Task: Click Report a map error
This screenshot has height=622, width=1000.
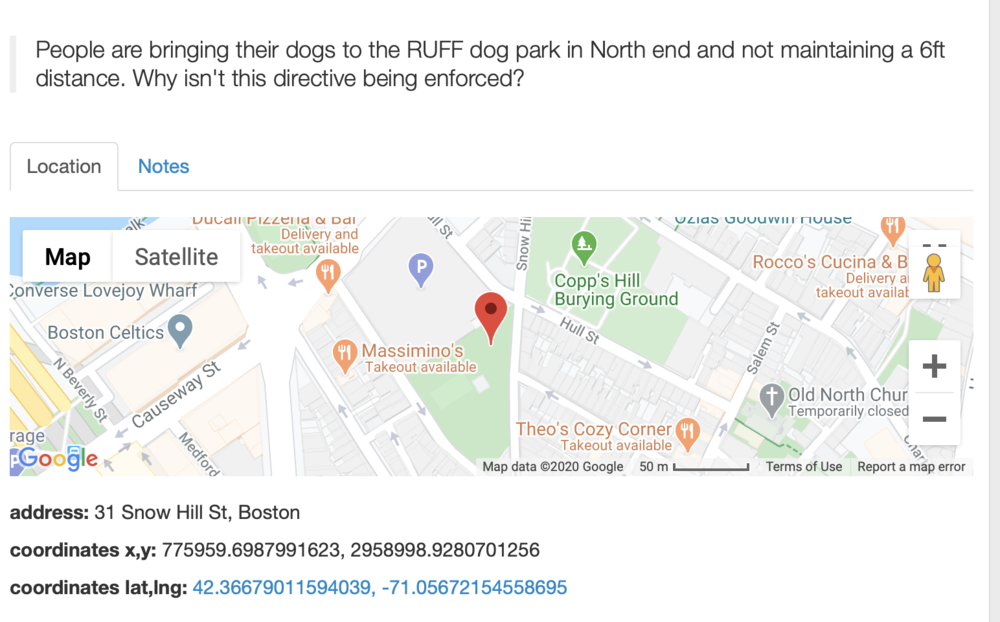Action: point(911,466)
